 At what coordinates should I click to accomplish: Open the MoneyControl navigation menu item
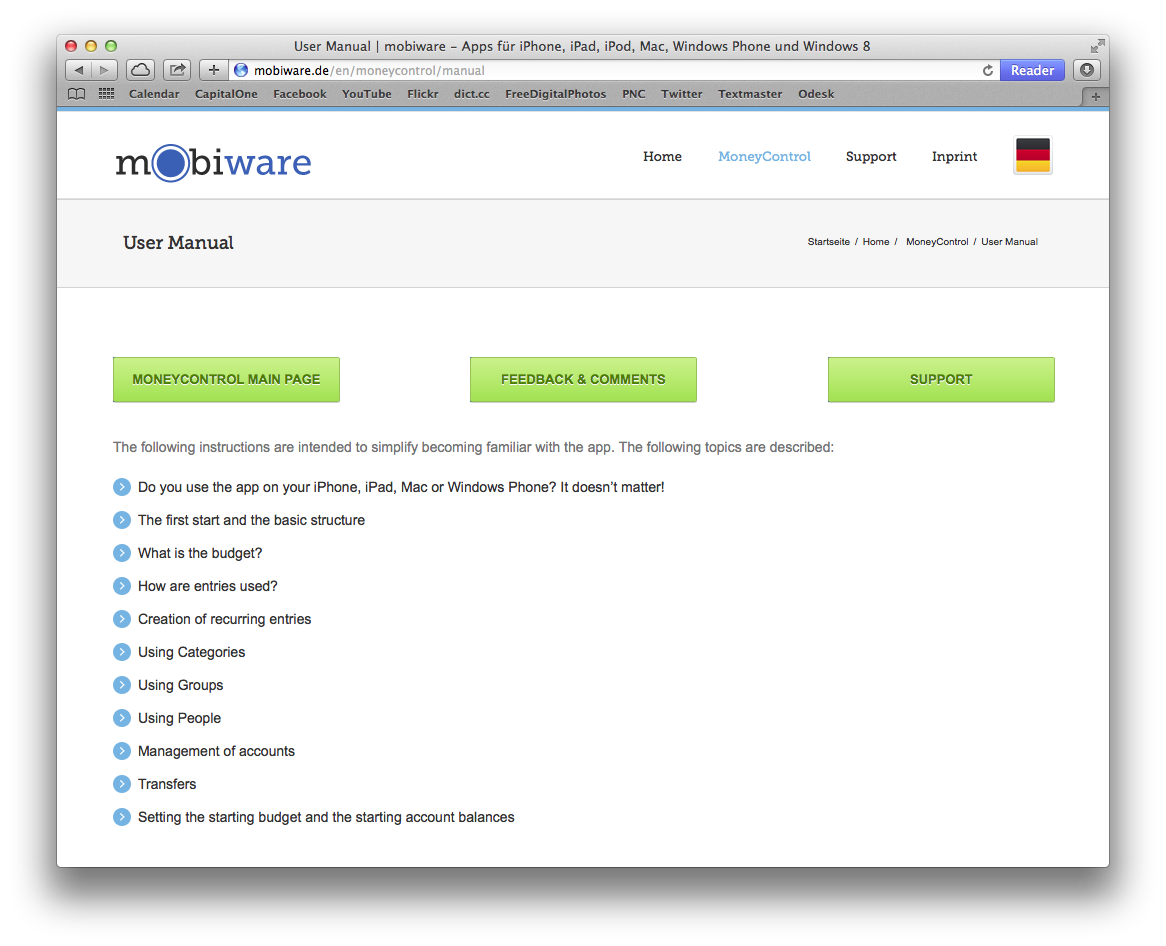tap(764, 157)
